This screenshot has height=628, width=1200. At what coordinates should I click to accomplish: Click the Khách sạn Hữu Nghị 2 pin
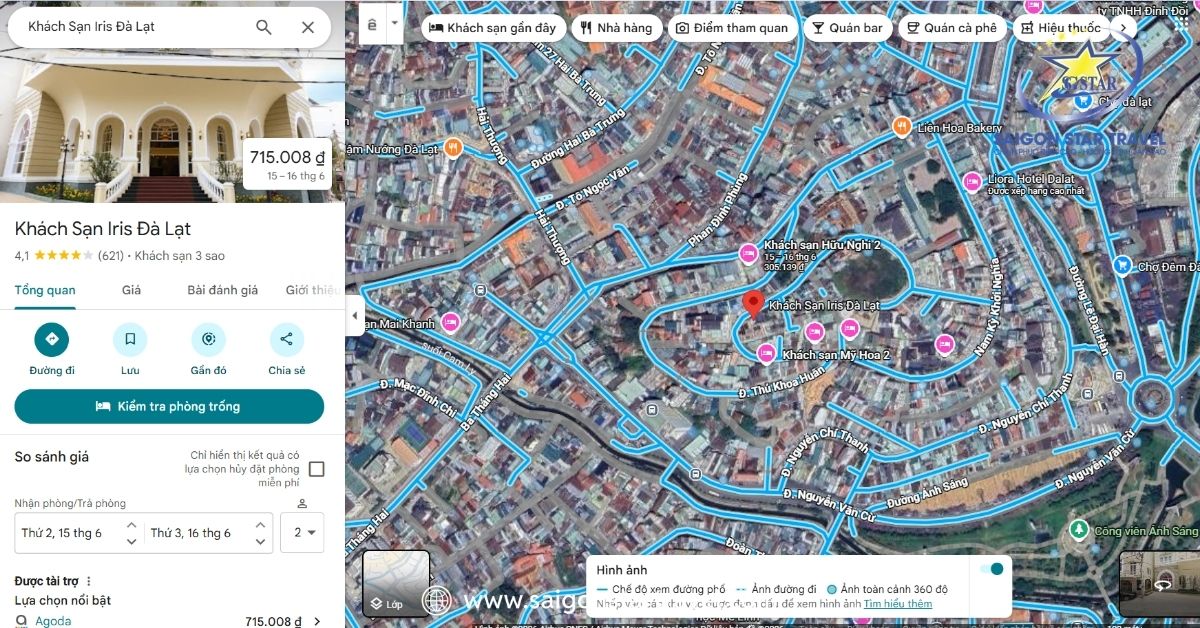coord(747,254)
